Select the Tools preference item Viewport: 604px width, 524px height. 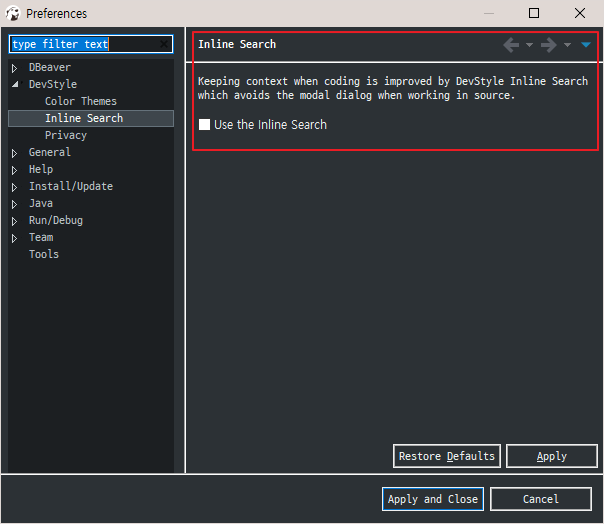tap(44, 254)
